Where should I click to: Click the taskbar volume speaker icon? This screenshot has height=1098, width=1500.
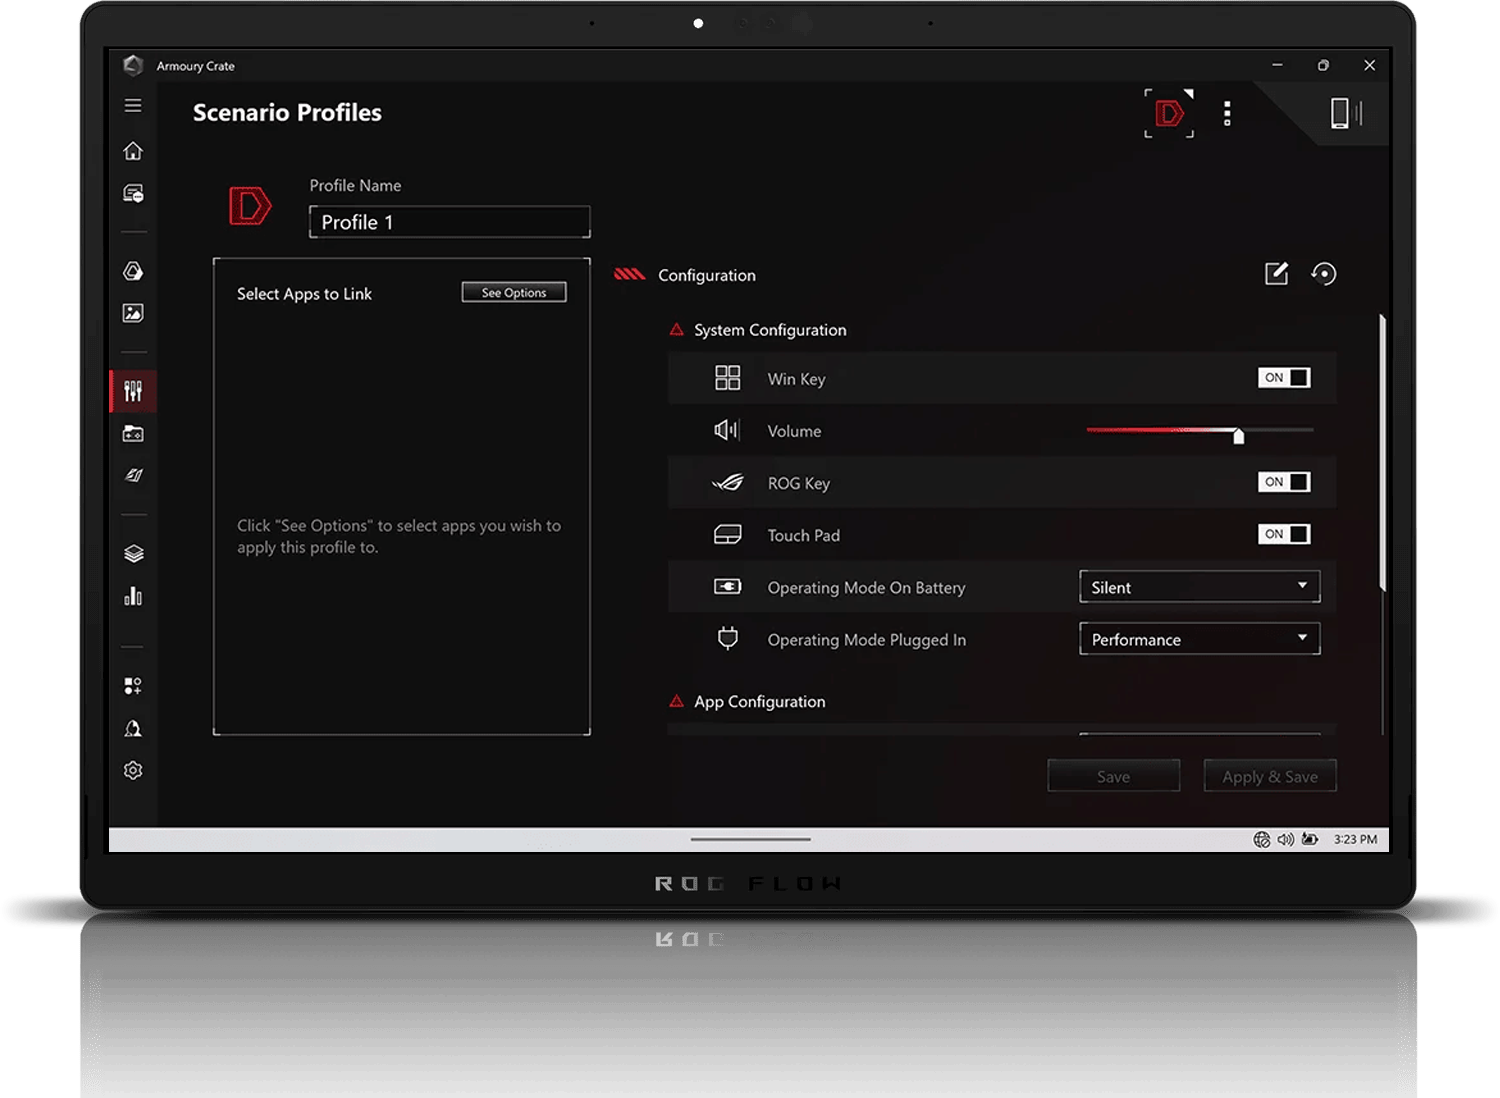coord(1286,839)
